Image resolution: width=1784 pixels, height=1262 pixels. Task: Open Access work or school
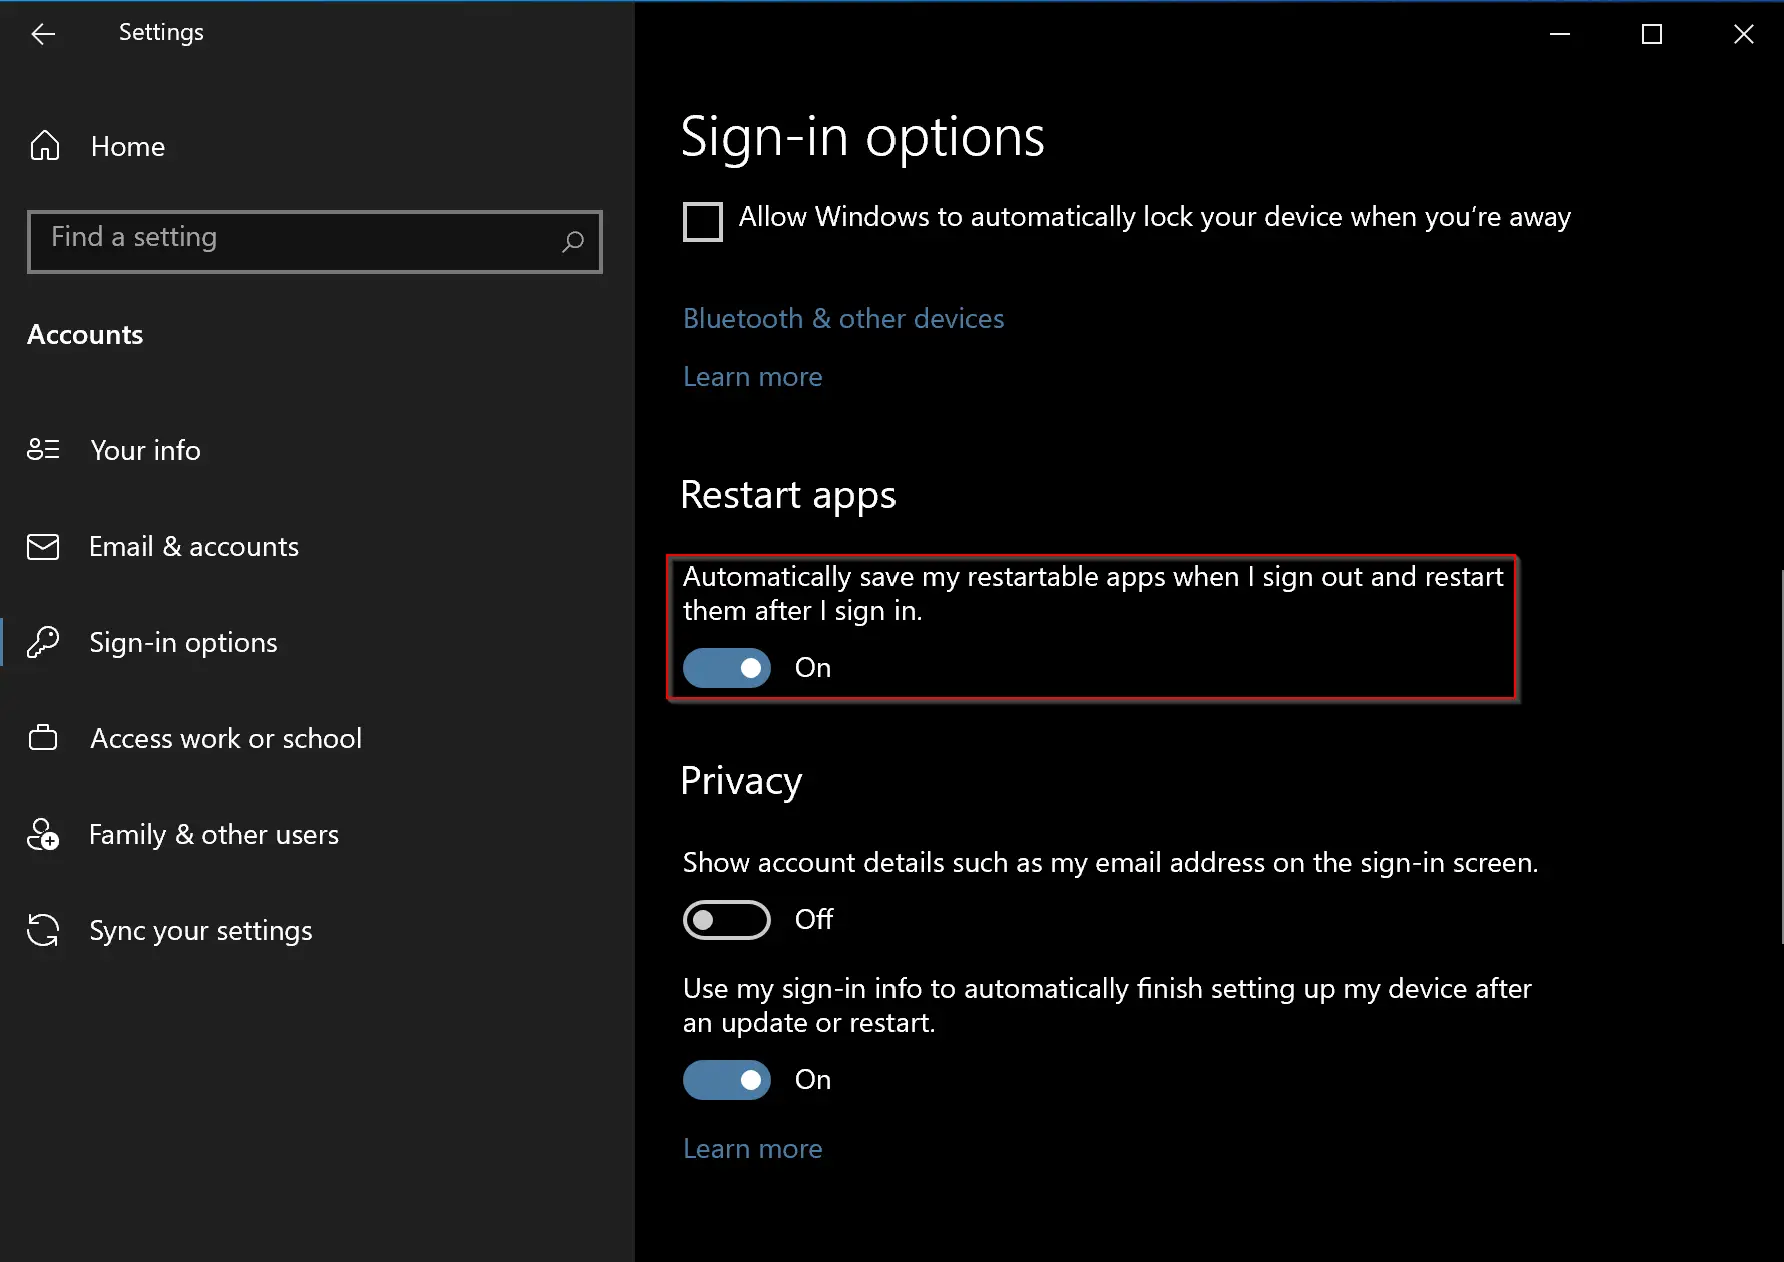pyautogui.click(x=226, y=738)
